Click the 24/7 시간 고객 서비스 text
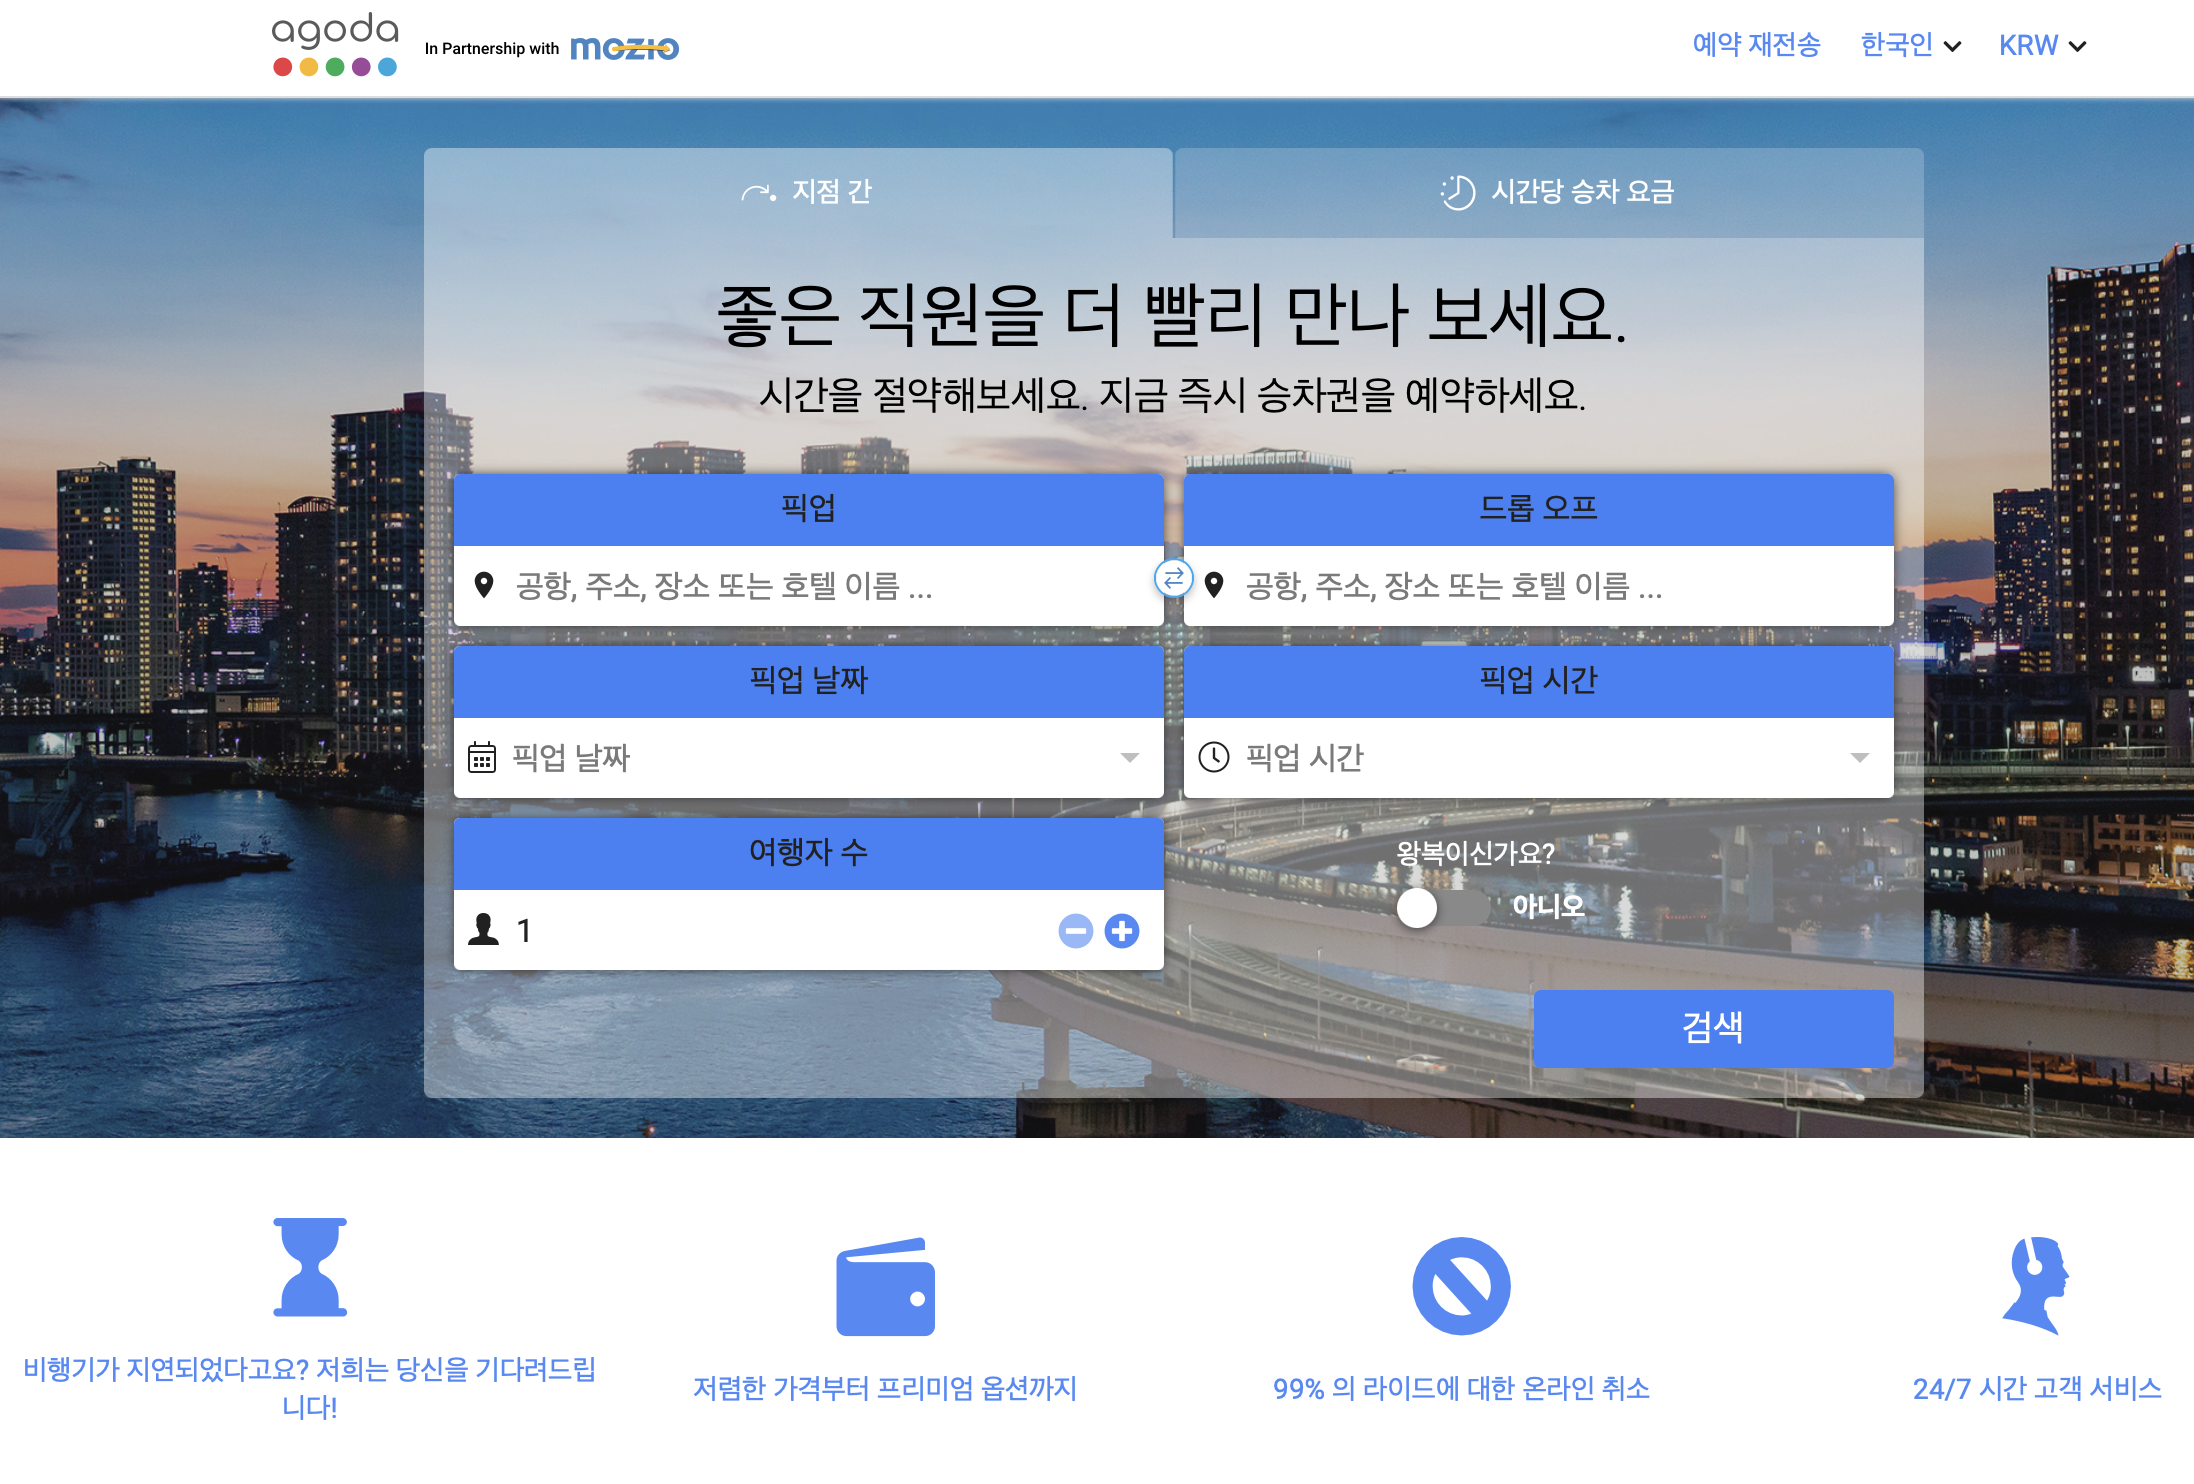Viewport: 2194px width, 1484px height. coord(2037,1388)
